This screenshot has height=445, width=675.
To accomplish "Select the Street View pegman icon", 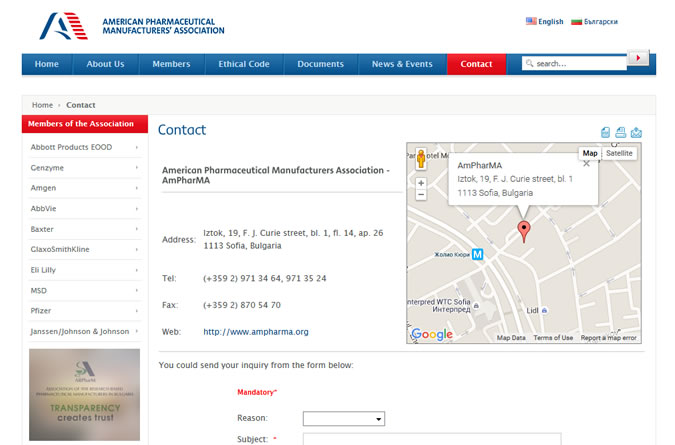I will (421, 158).
